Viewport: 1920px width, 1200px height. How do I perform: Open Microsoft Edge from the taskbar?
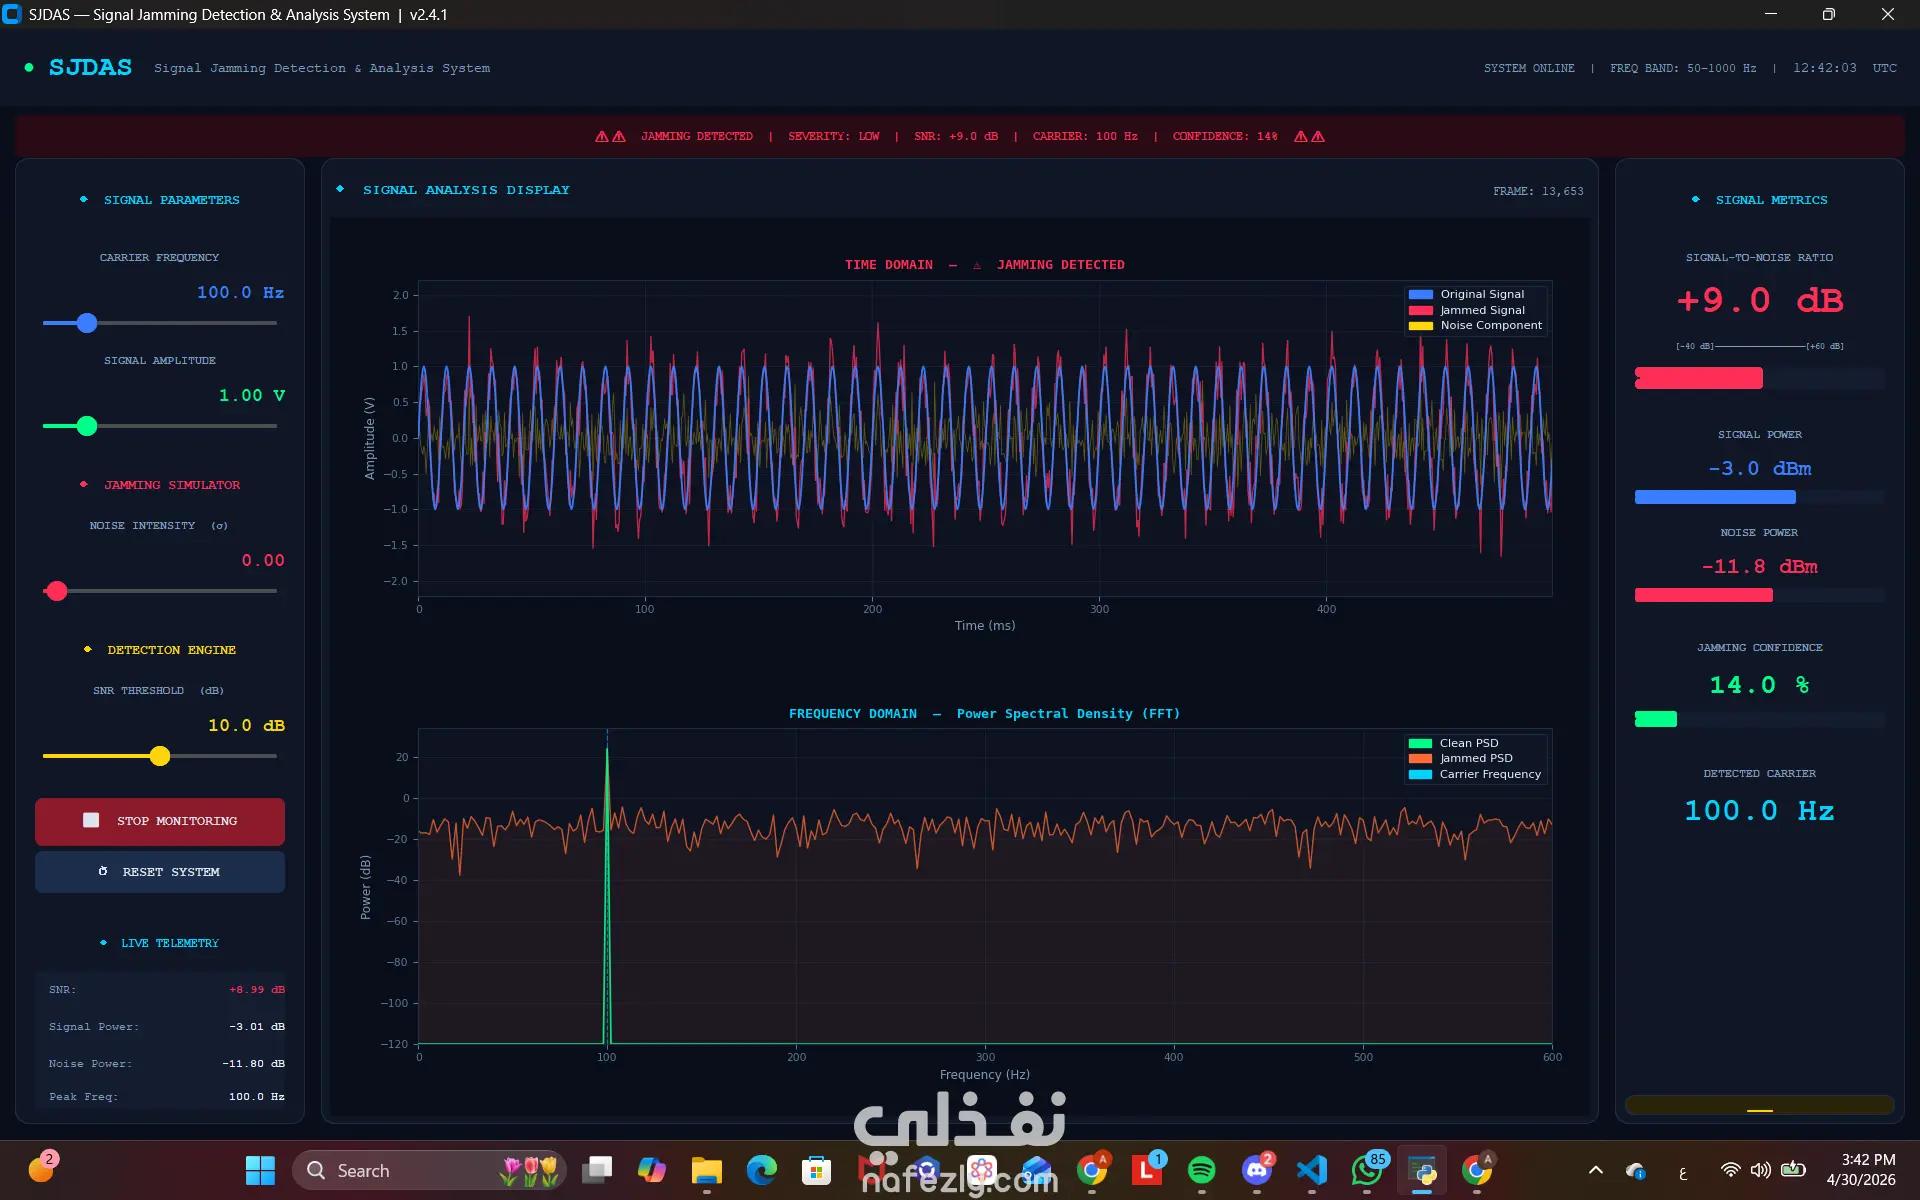[x=762, y=1170]
